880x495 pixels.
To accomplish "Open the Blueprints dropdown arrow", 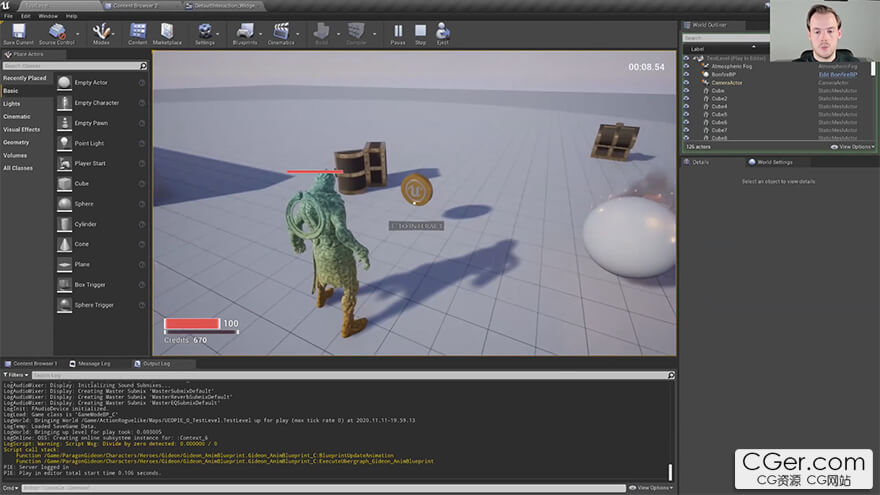I will click(260, 34).
